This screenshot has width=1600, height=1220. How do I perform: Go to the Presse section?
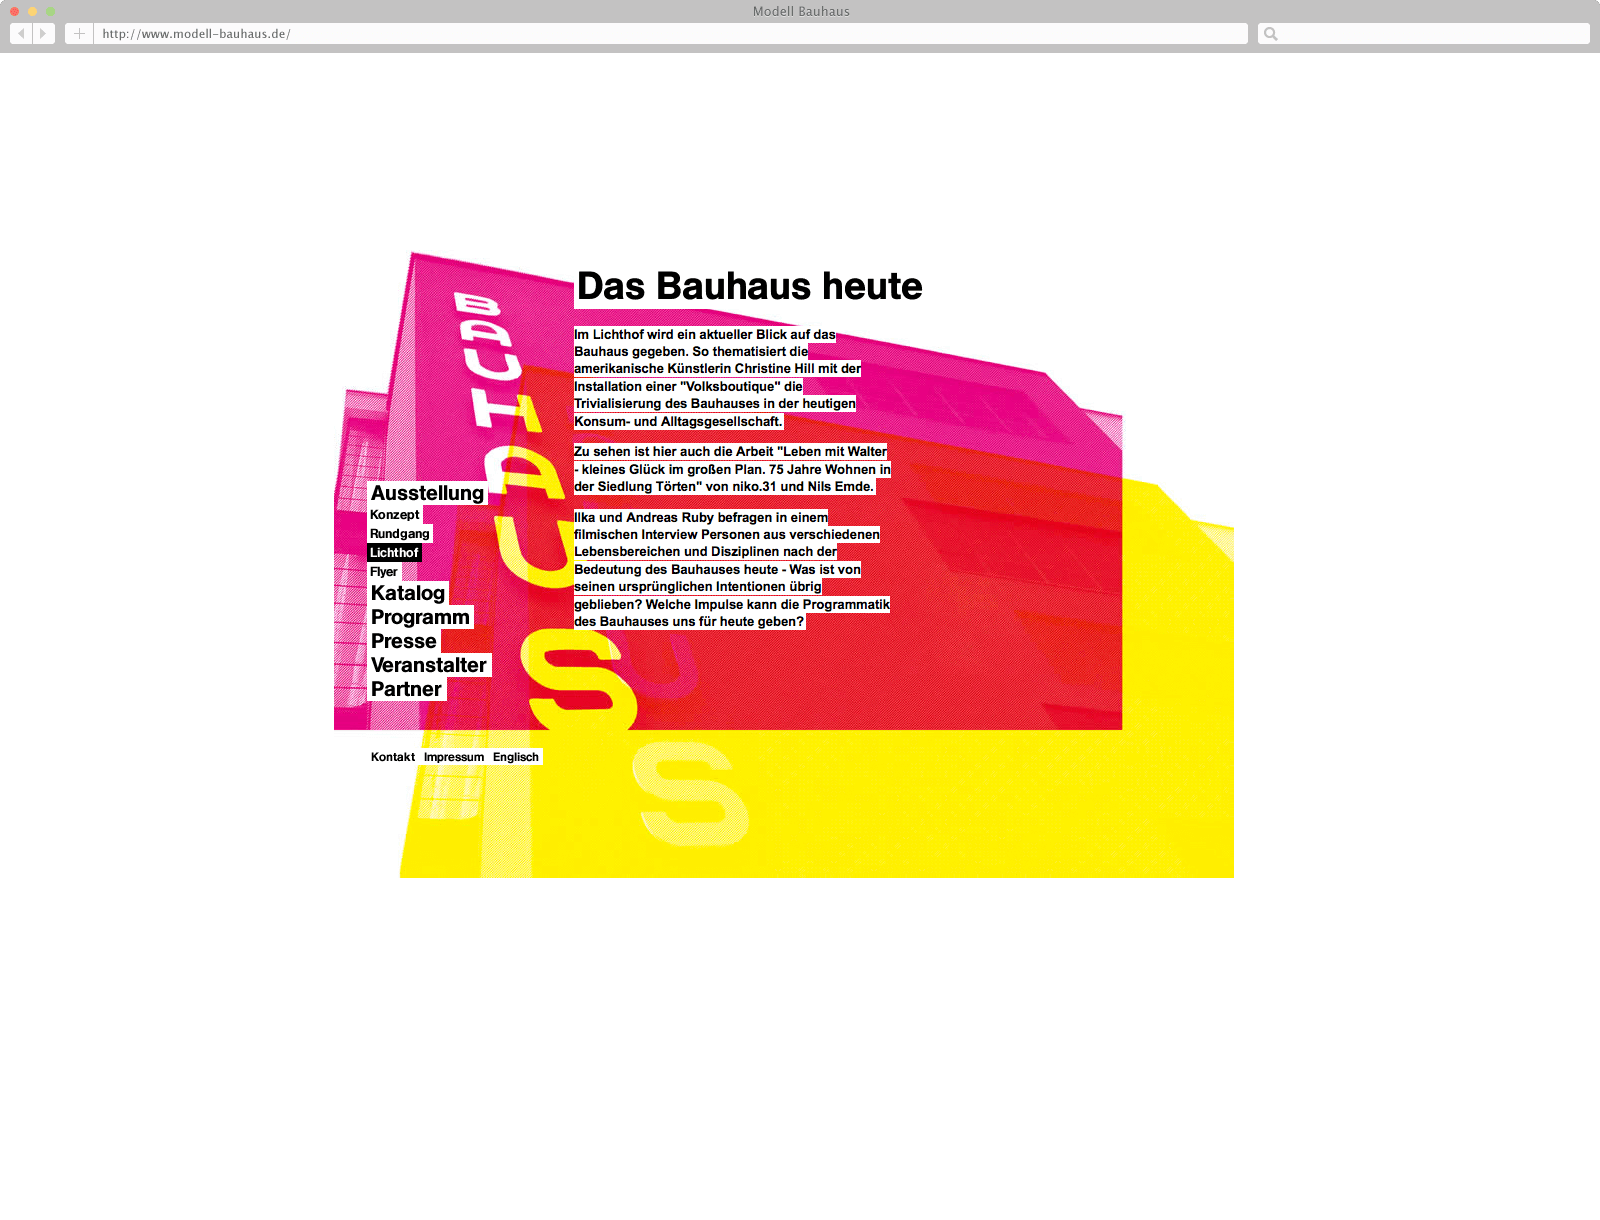click(404, 641)
